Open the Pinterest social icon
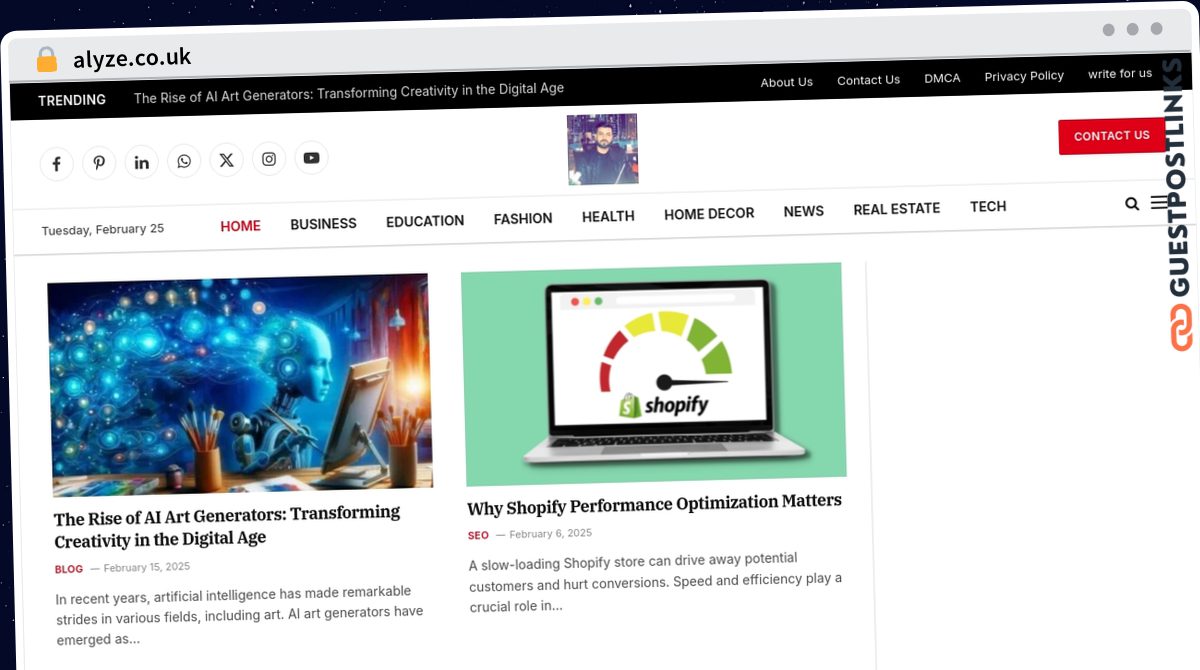Image resolution: width=1200 pixels, height=670 pixels. [99, 162]
